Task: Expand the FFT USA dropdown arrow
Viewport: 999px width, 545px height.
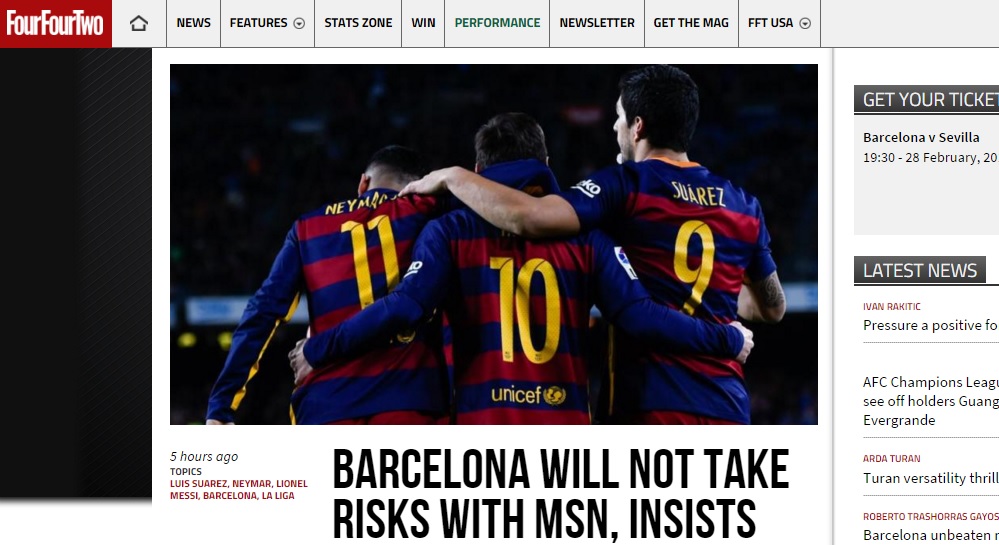Action: [805, 24]
